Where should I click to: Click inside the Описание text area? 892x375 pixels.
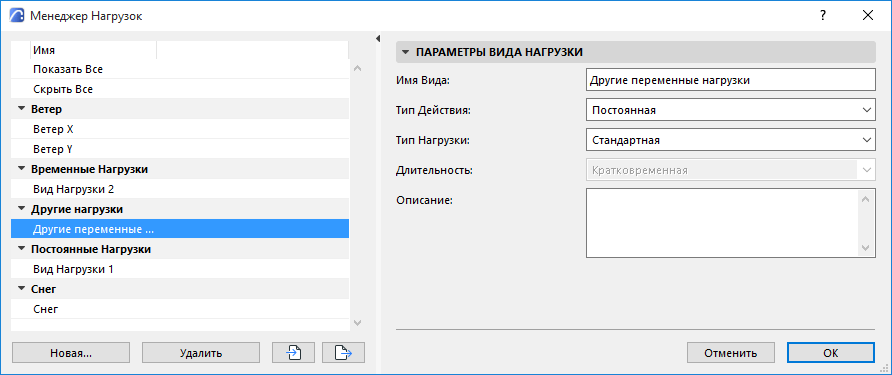(721, 223)
